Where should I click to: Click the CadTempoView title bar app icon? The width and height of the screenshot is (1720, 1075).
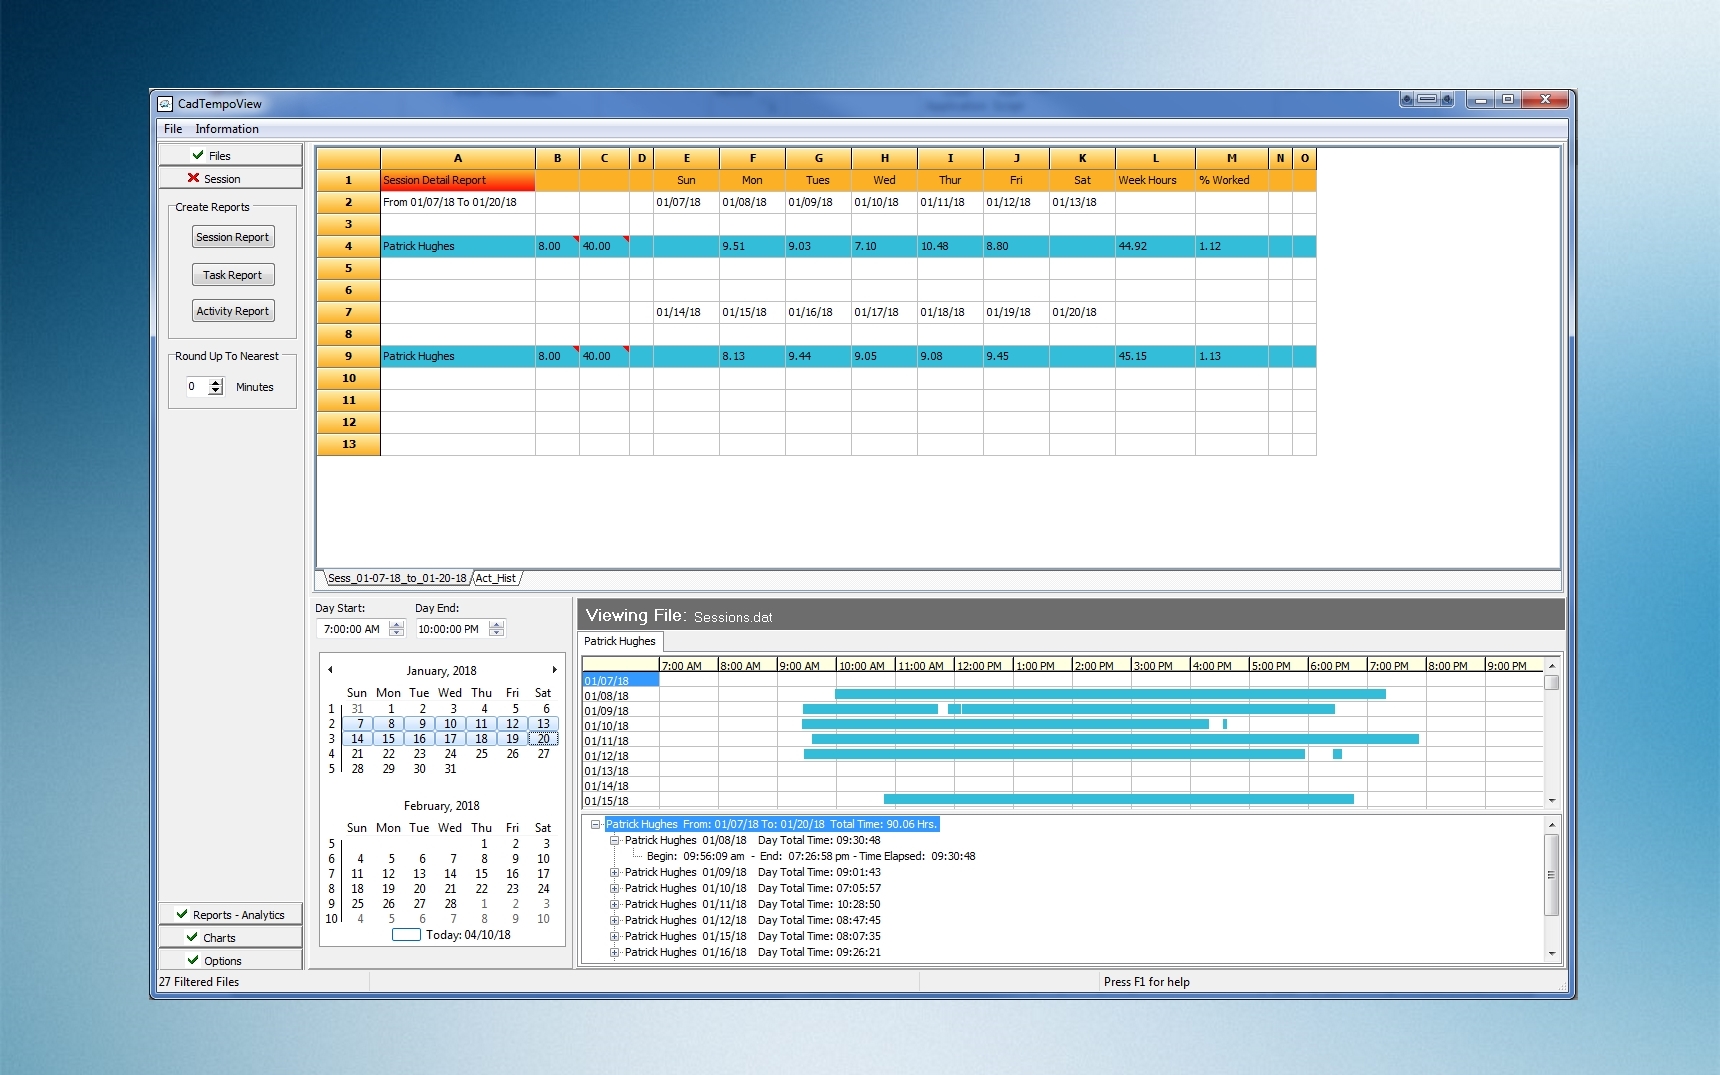pyautogui.click(x=165, y=103)
